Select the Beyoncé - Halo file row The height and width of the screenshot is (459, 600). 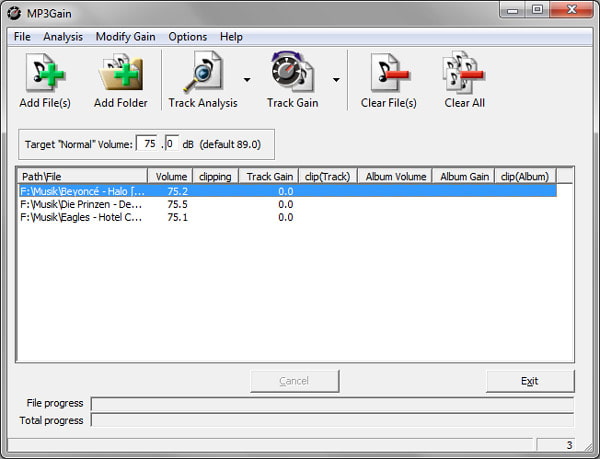[83, 191]
